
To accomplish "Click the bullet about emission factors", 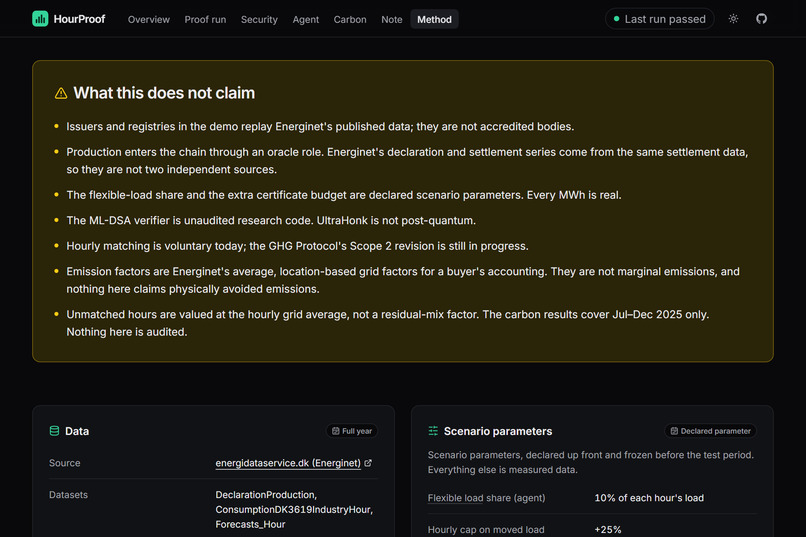I will [x=403, y=280].
